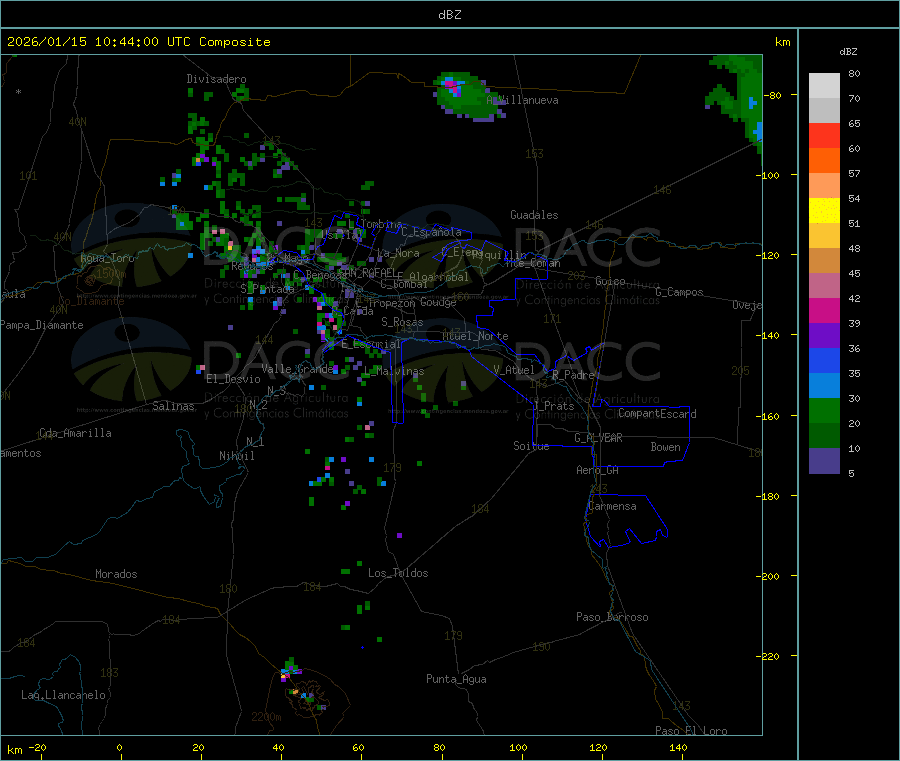This screenshot has height=761, width=900.
Task: Click the S_Rosas label
Action: coord(402,322)
